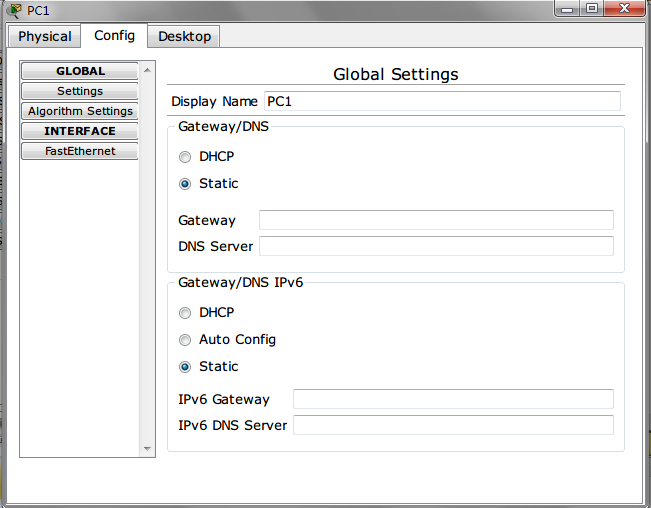Screen dimensions: 651x508
Task: Click the Gateway input field
Action: pos(436,220)
